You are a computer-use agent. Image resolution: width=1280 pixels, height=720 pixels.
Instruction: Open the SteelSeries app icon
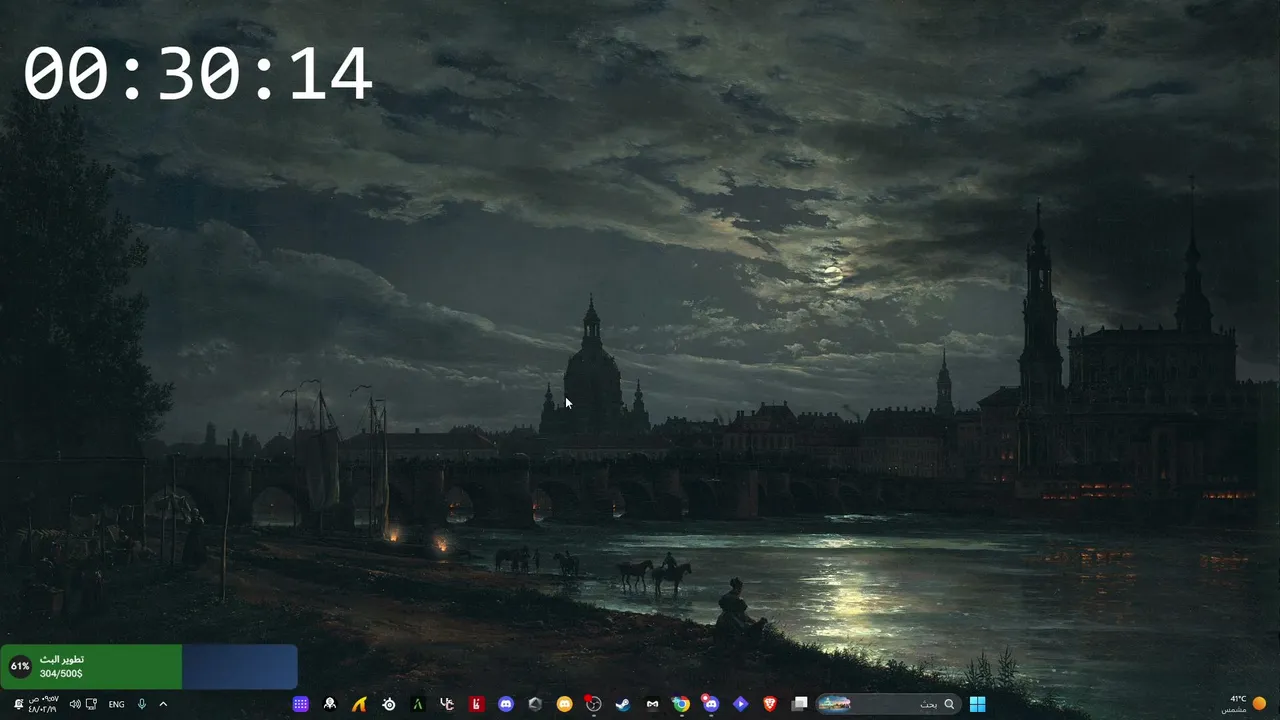(x=389, y=704)
